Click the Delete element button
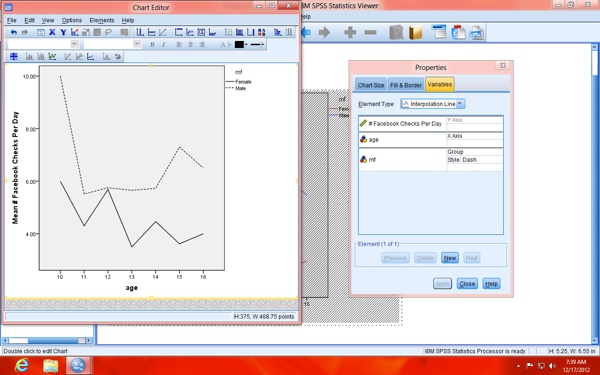Viewport: 600px width, 375px height. click(425, 258)
